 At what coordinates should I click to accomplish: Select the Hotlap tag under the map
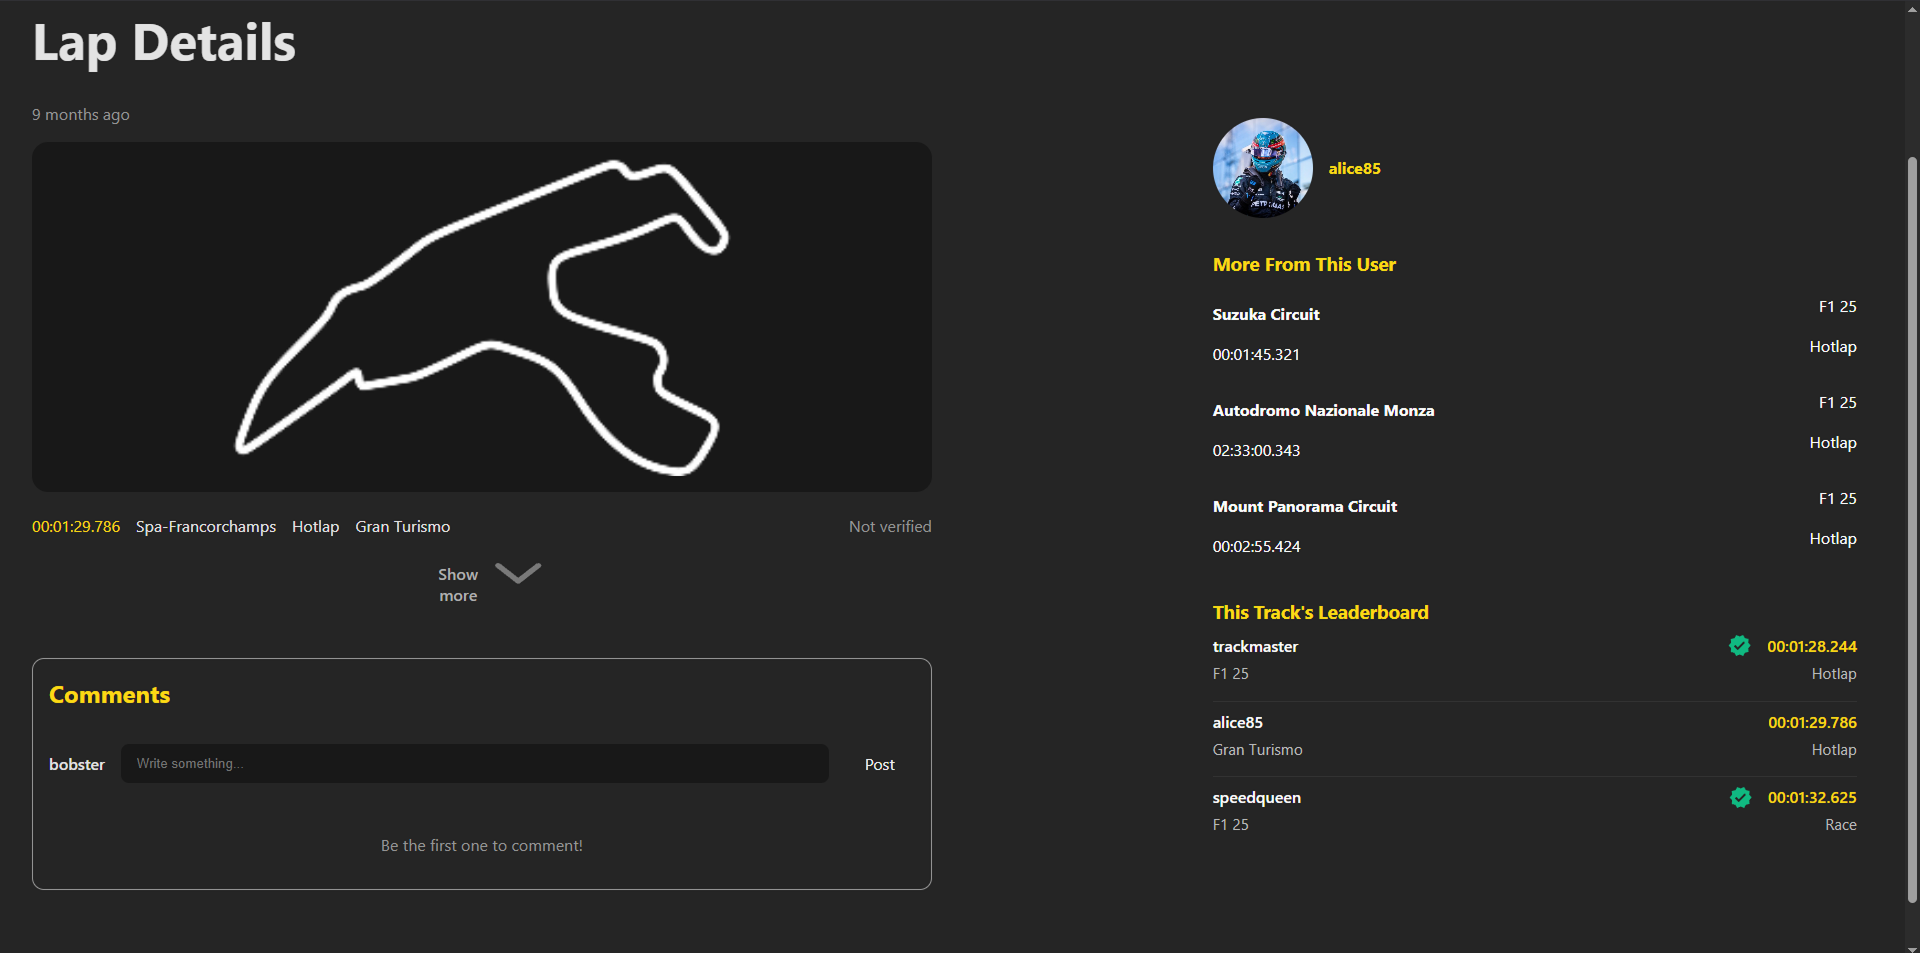coord(315,526)
